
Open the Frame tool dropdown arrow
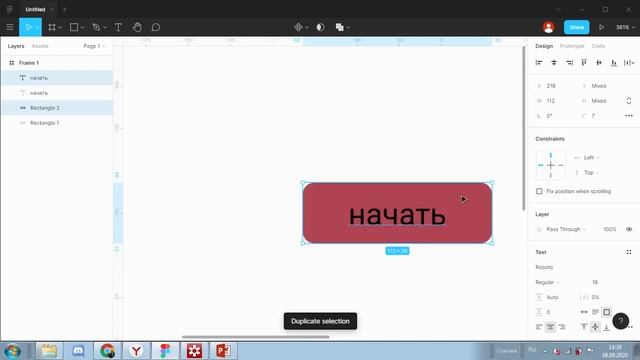click(x=60, y=27)
